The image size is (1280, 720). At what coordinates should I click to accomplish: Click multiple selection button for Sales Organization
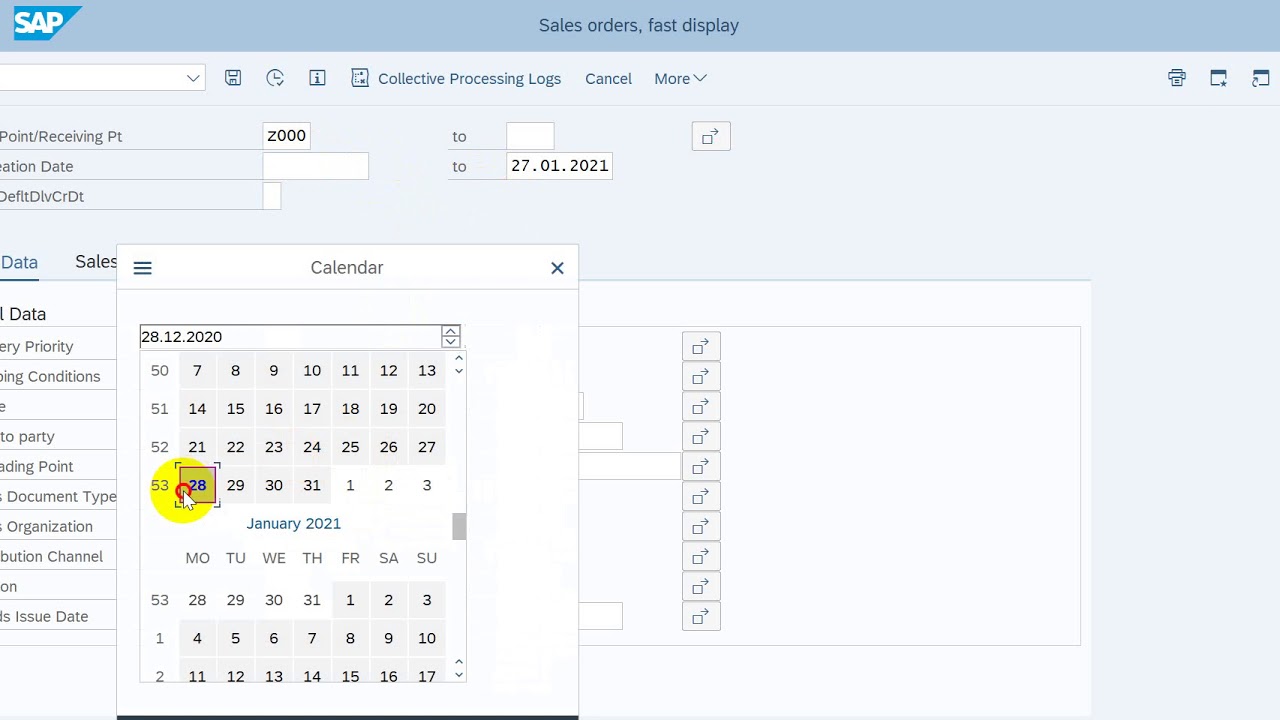coord(701,526)
